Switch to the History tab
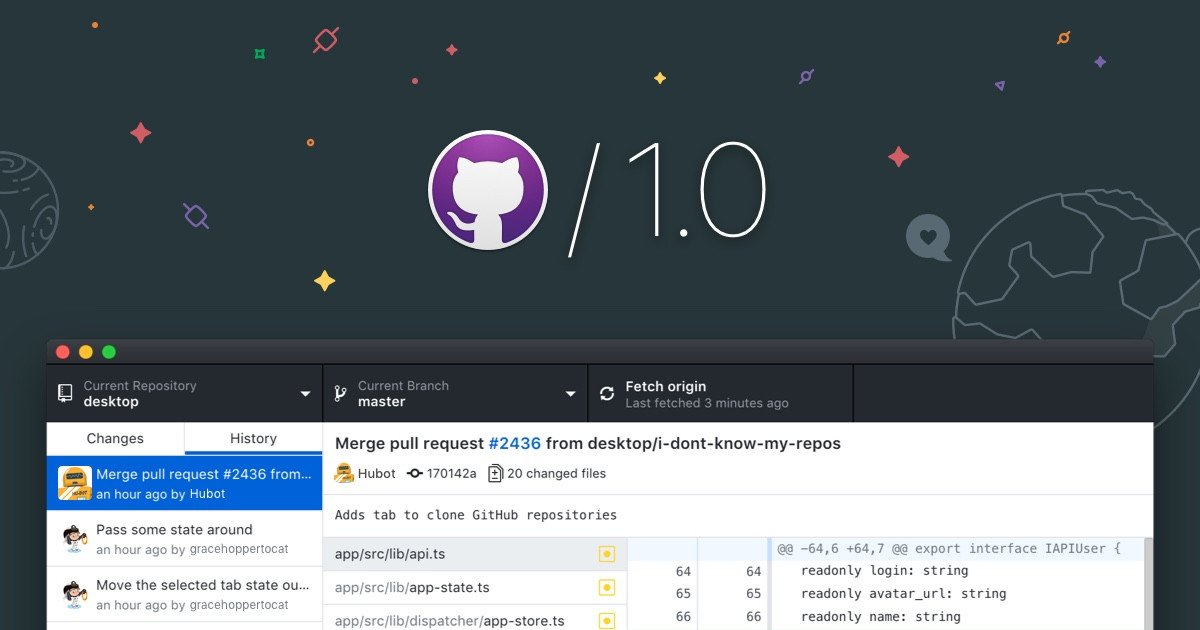The height and width of the screenshot is (630, 1200). pos(252,438)
